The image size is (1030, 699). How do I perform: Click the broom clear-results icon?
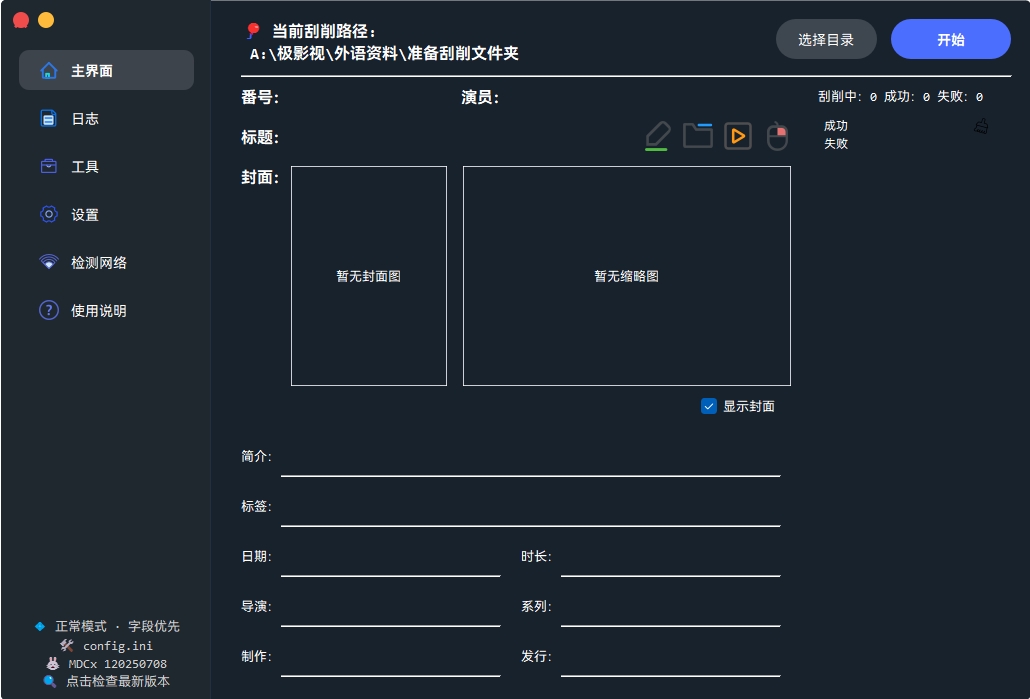(x=981, y=126)
